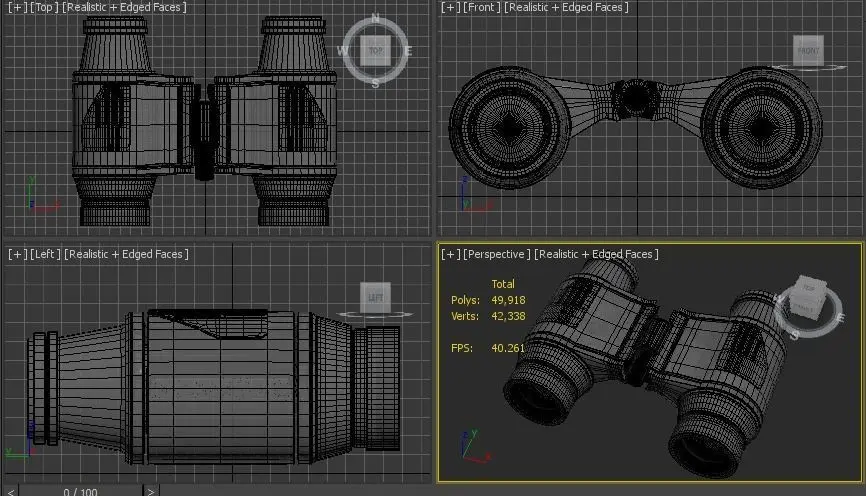Select the binoculars model in Left viewport
Screen dimensions: 866x496
click(x=214, y=387)
